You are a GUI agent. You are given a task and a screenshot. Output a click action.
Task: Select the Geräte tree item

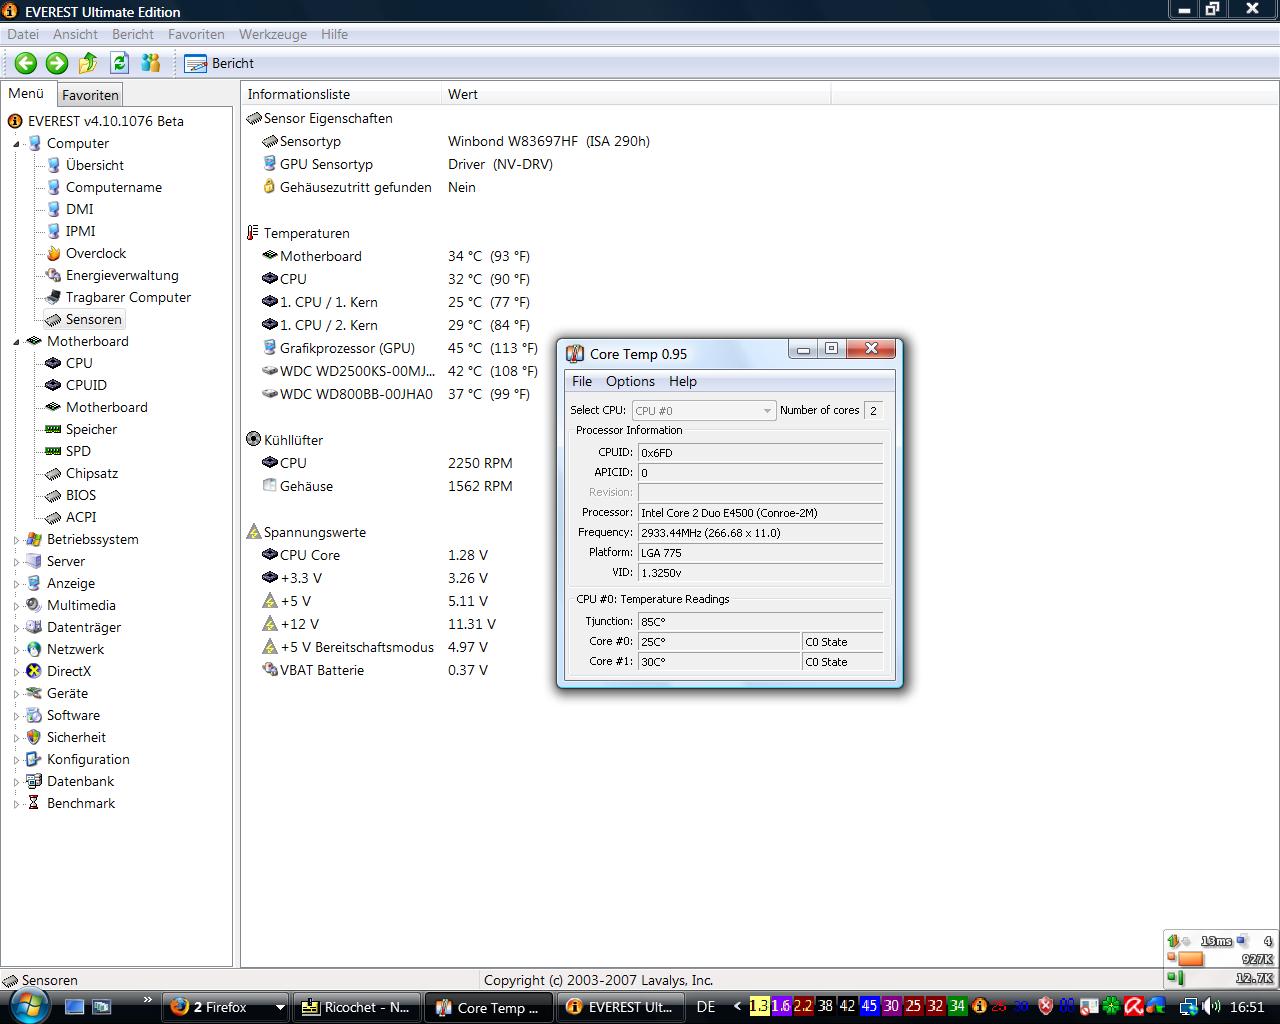pos(67,693)
